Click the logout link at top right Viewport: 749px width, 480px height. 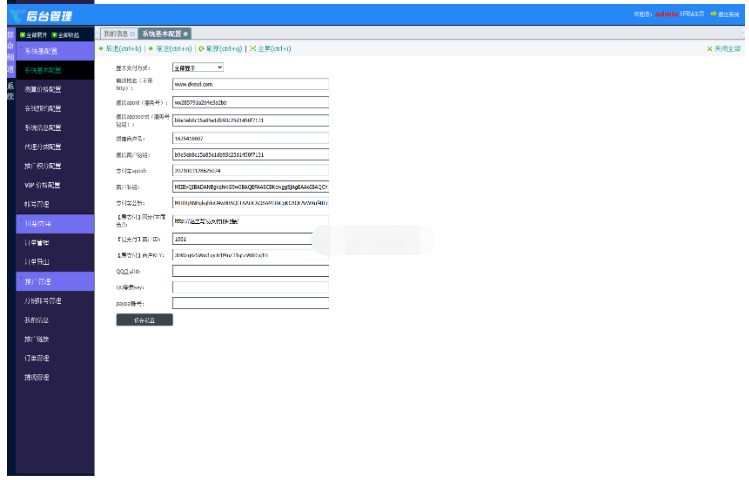[x=724, y=14]
